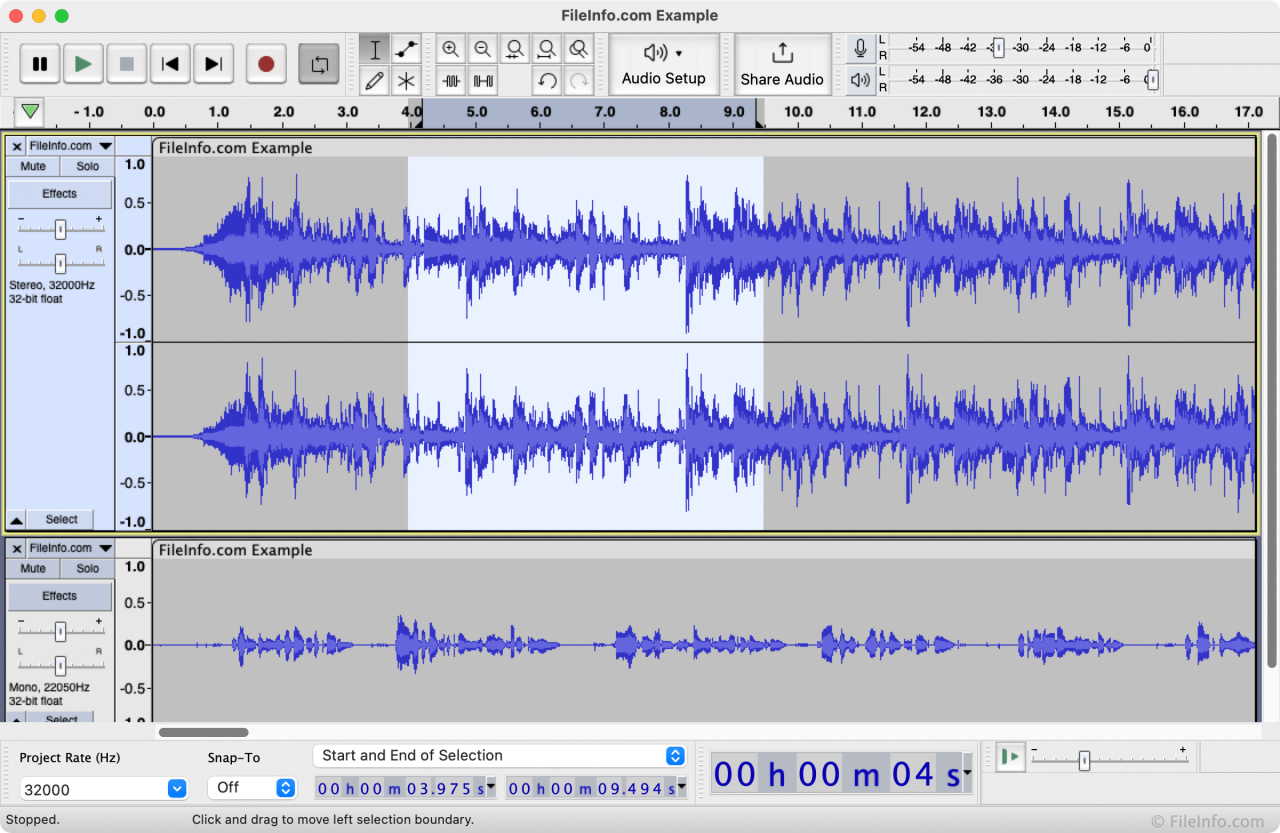Toggle the Loop playback button

(319, 64)
